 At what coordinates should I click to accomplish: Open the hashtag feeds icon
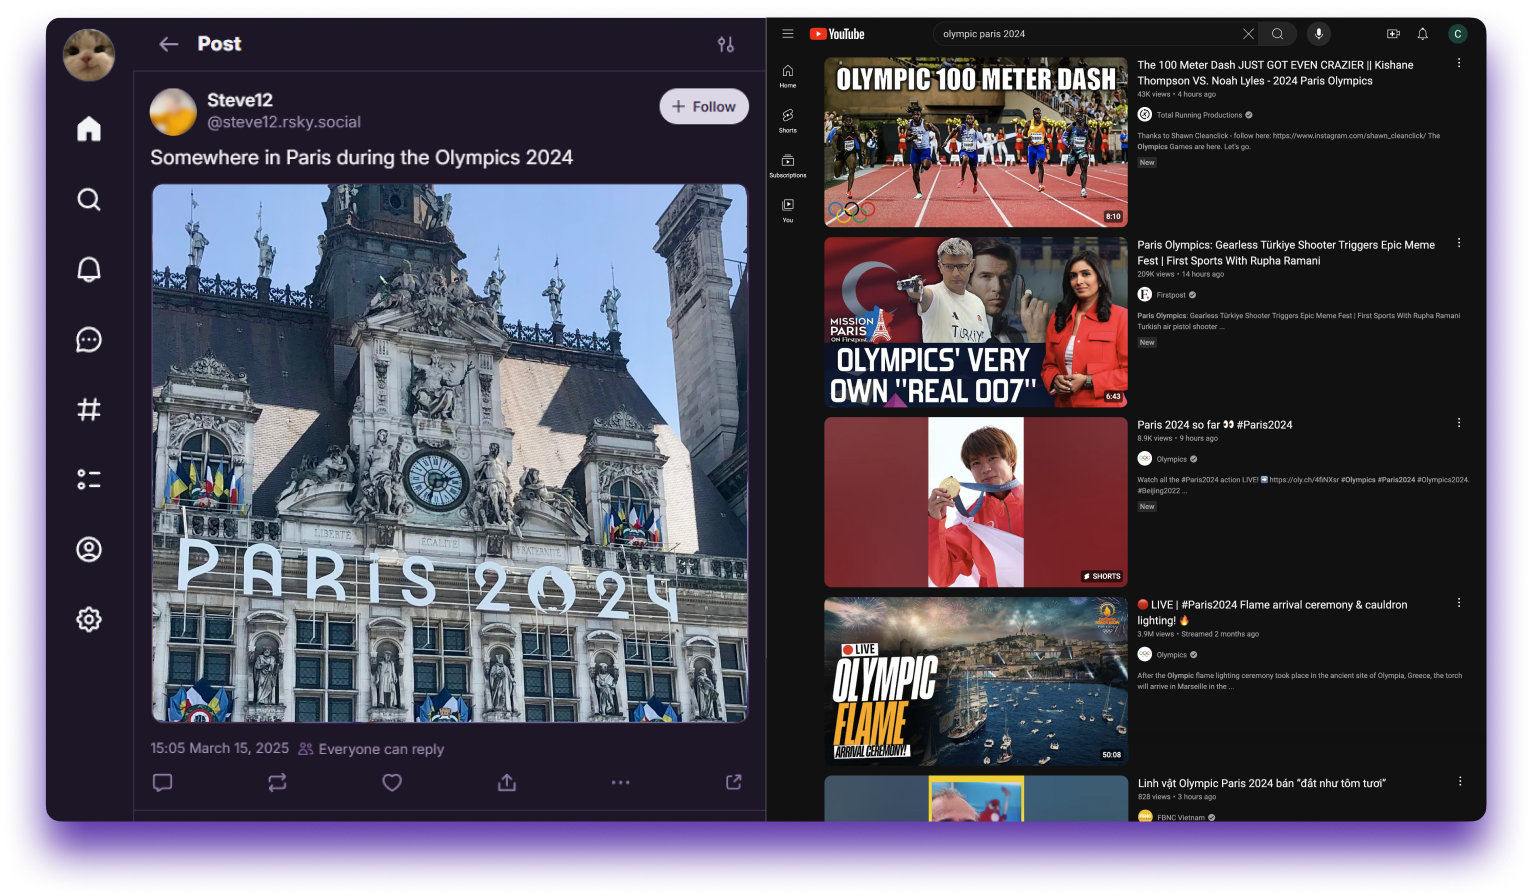89,409
